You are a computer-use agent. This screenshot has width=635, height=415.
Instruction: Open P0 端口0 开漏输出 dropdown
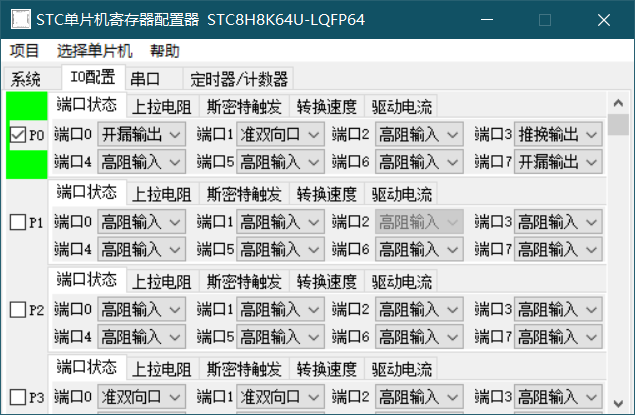141,134
